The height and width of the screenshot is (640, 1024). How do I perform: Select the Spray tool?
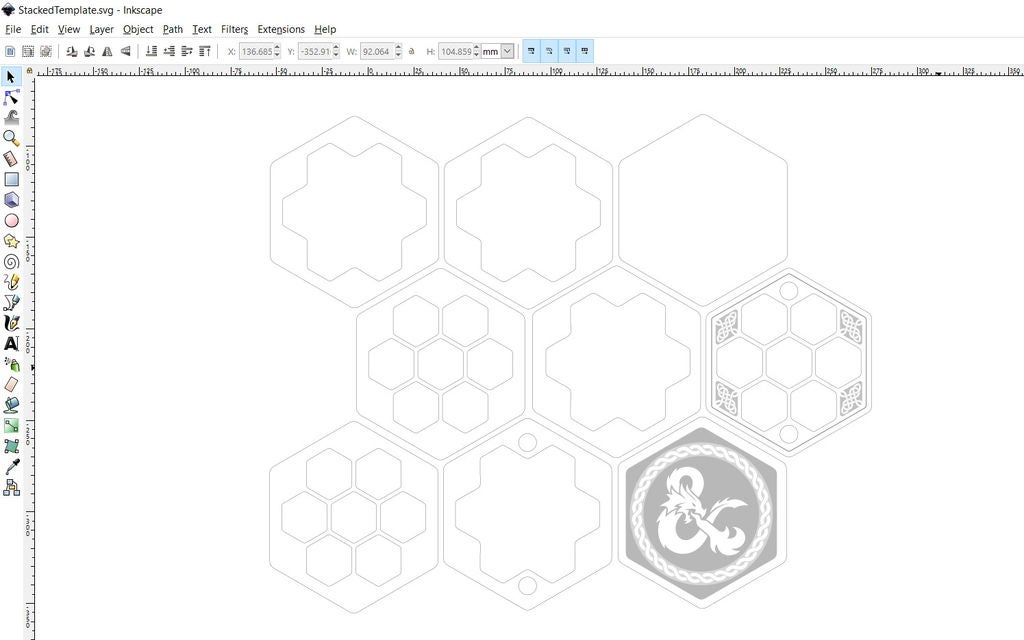click(x=11, y=364)
